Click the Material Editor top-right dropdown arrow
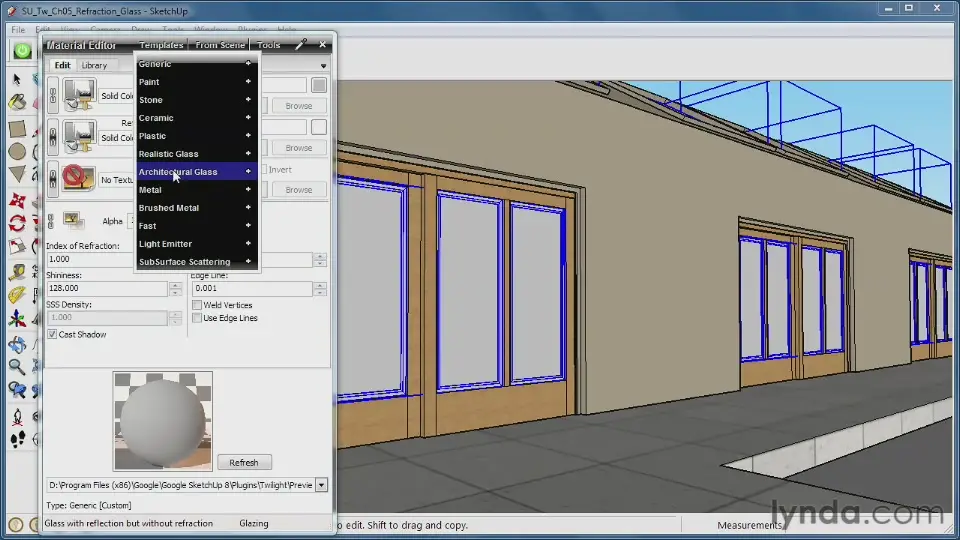This screenshot has width=960, height=540. click(x=323, y=66)
